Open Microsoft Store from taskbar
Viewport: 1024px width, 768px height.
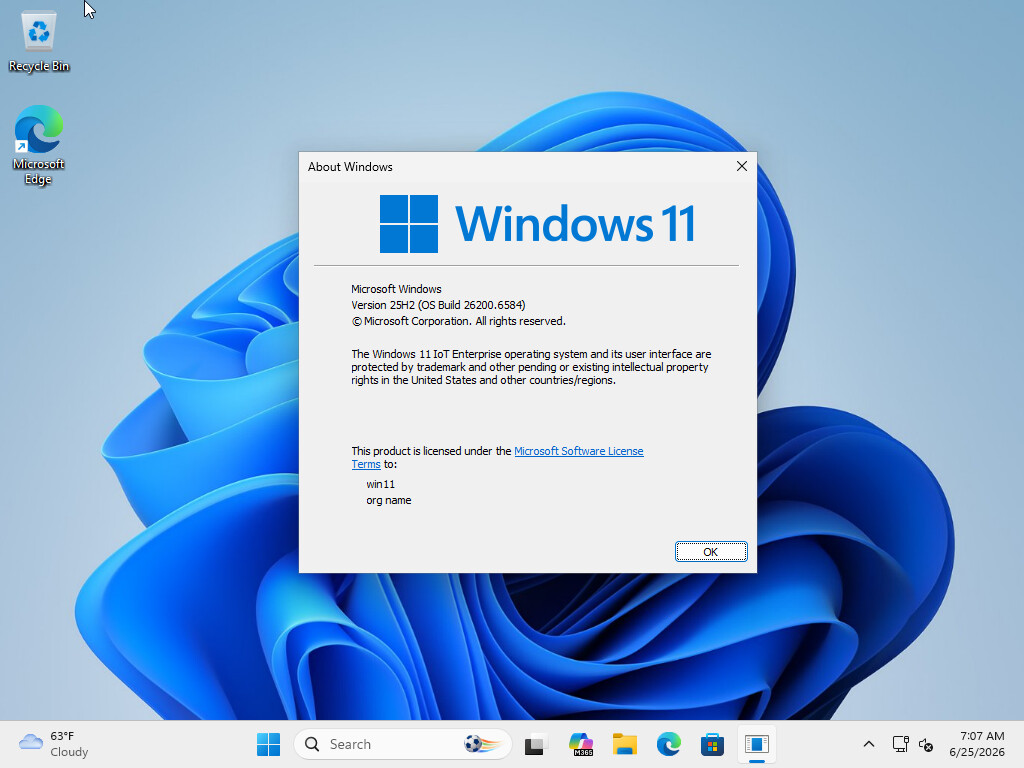(x=712, y=744)
